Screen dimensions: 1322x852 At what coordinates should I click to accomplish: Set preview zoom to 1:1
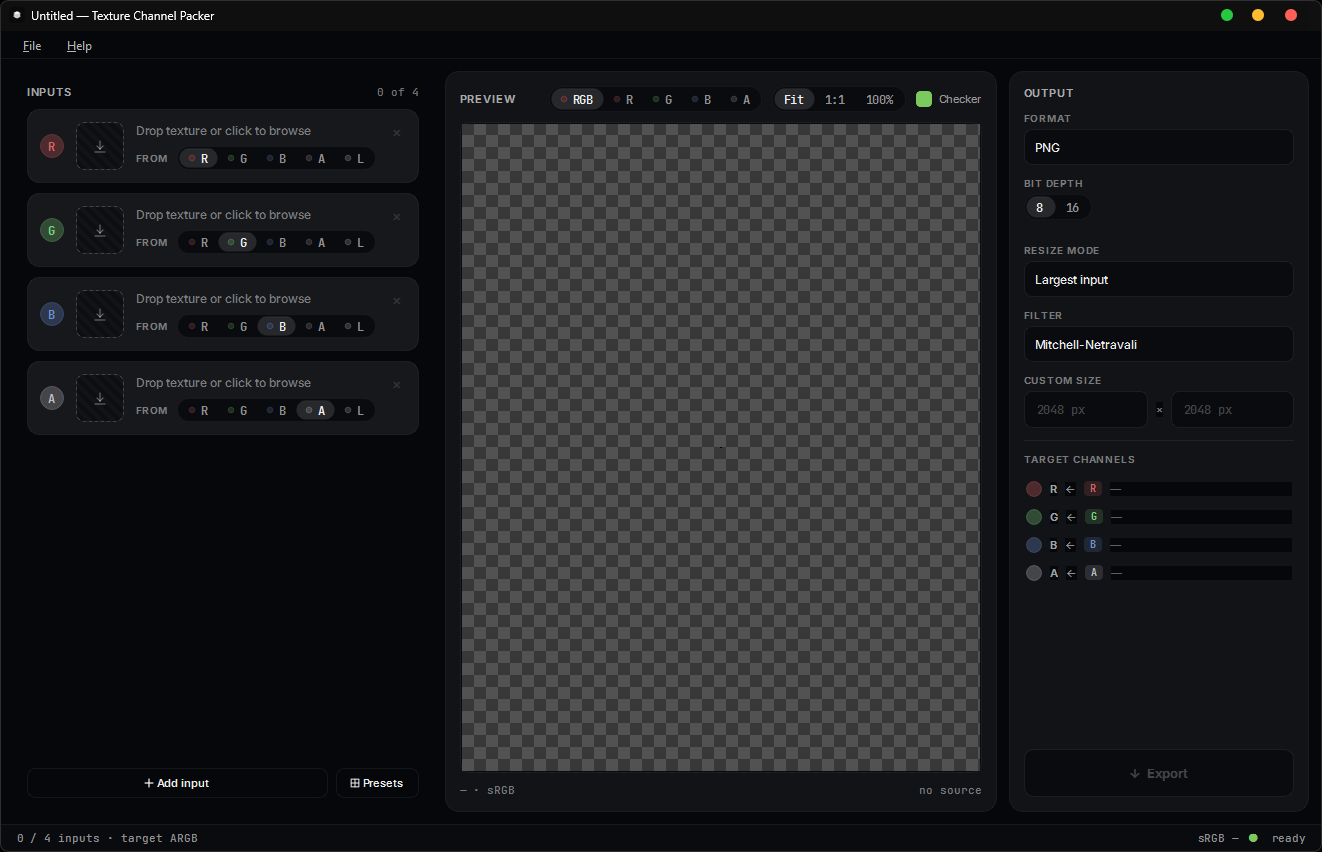pyautogui.click(x=835, y=99)
